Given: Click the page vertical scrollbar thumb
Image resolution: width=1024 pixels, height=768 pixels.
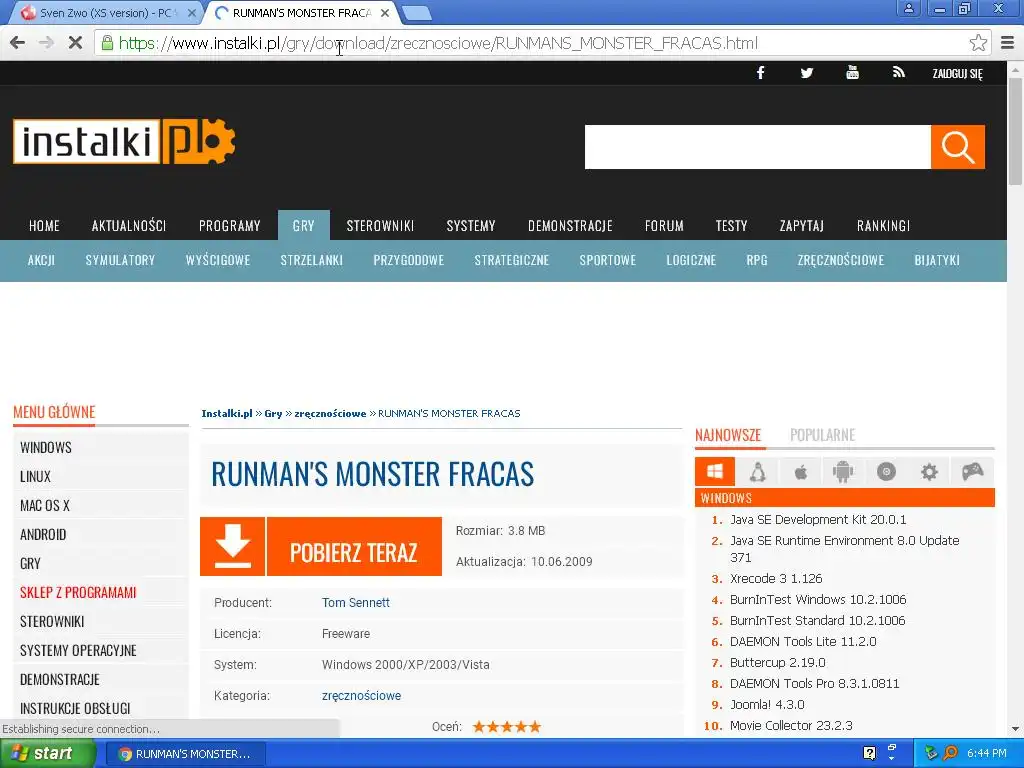Looking at the screenshot, I should (x=1016, y=129).
